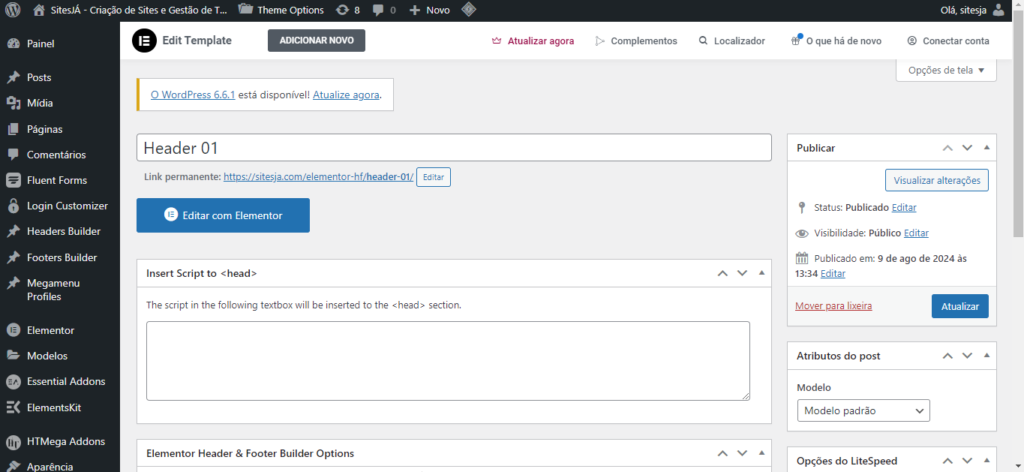Click the WordPress logo icon
Image resolution: width=1024 pixels, height=472 pixels.
tap(13, 10)
